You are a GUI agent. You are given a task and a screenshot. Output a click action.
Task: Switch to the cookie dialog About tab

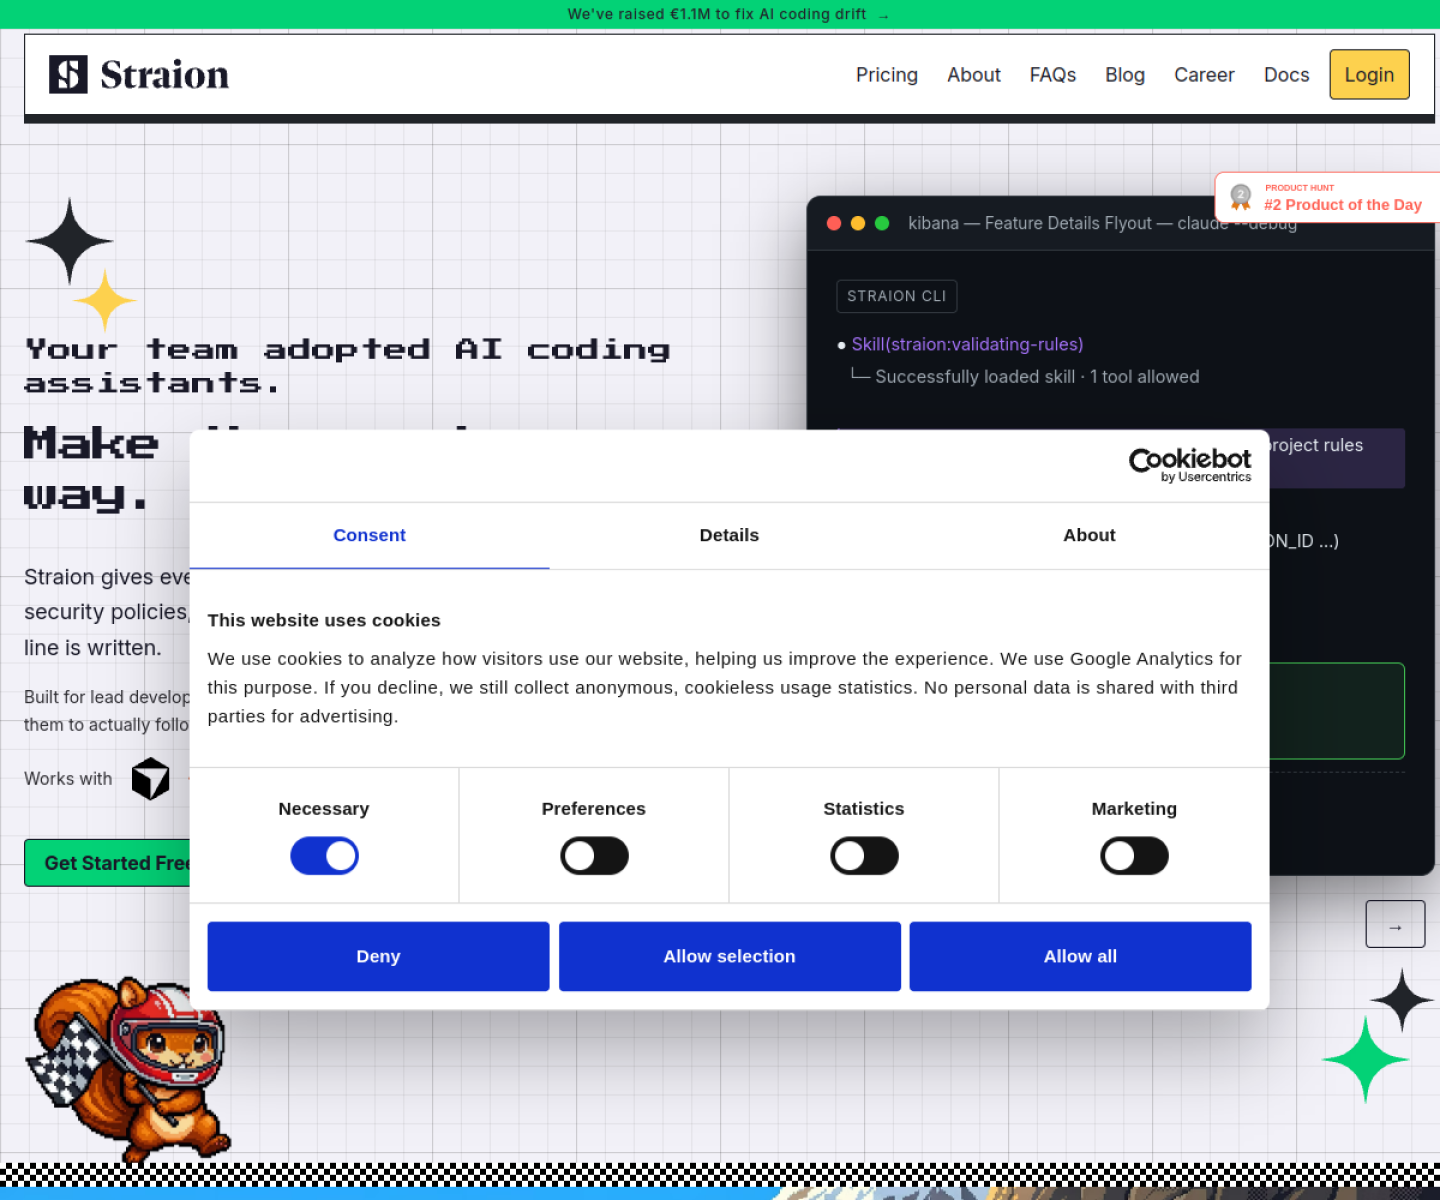pos(1089,535)
